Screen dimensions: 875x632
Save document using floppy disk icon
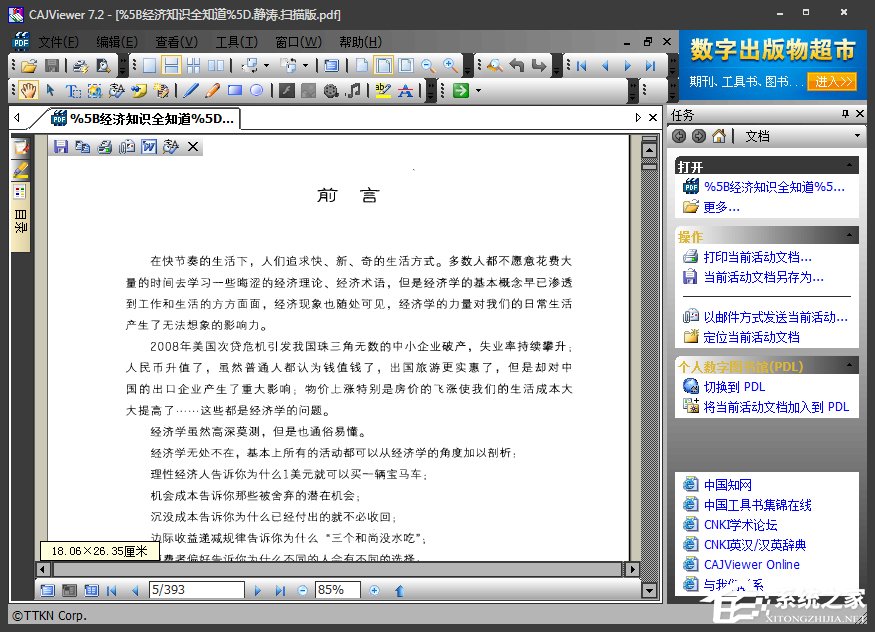62,146
